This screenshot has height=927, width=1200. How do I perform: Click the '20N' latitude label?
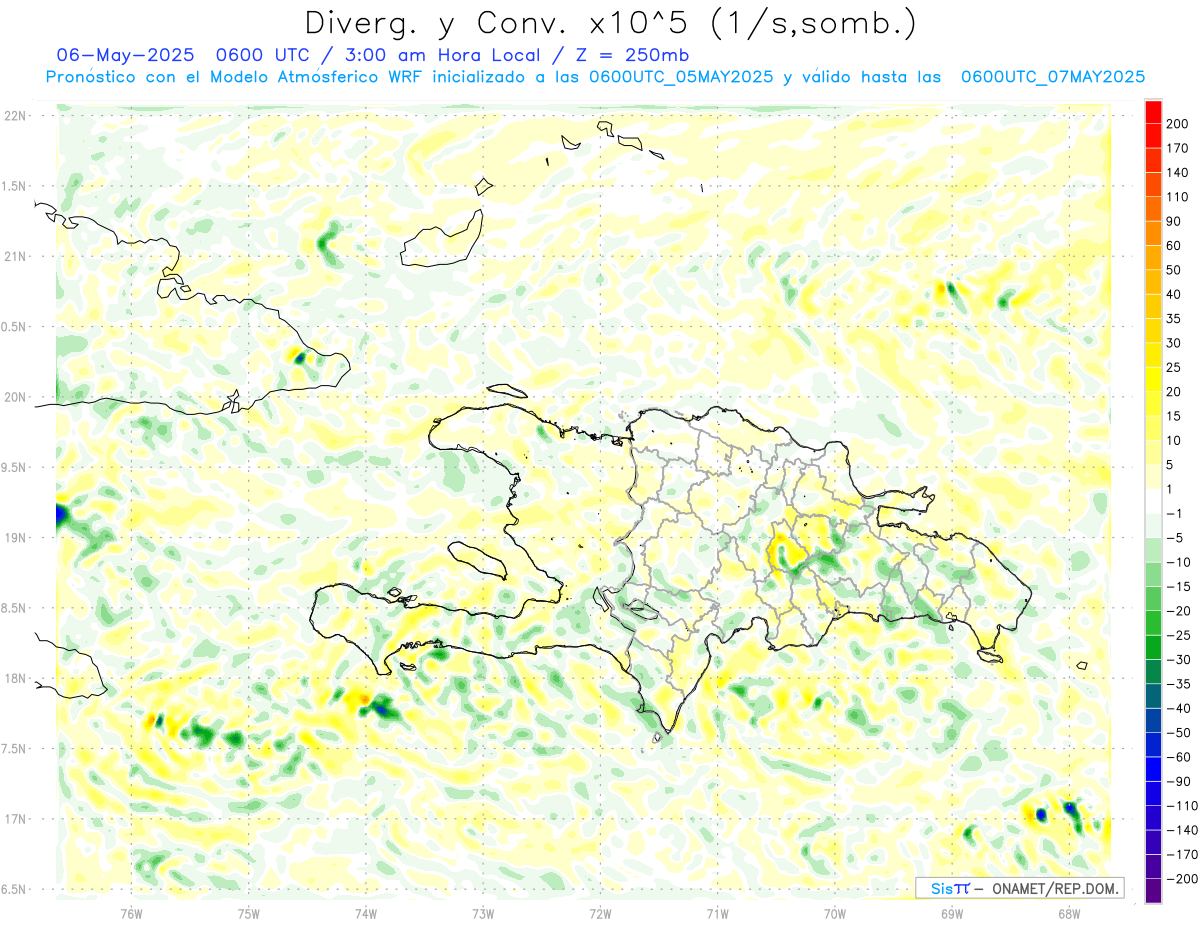[15, 397]
